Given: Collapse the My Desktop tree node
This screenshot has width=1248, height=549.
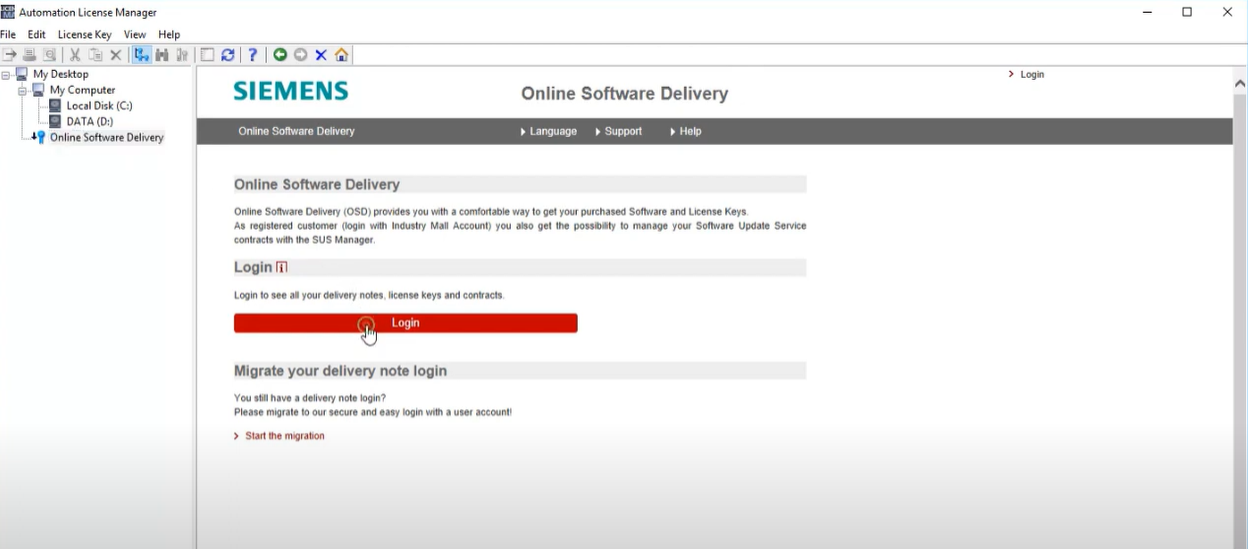Looking at the screenshot, I should click(x=6, y=74).
